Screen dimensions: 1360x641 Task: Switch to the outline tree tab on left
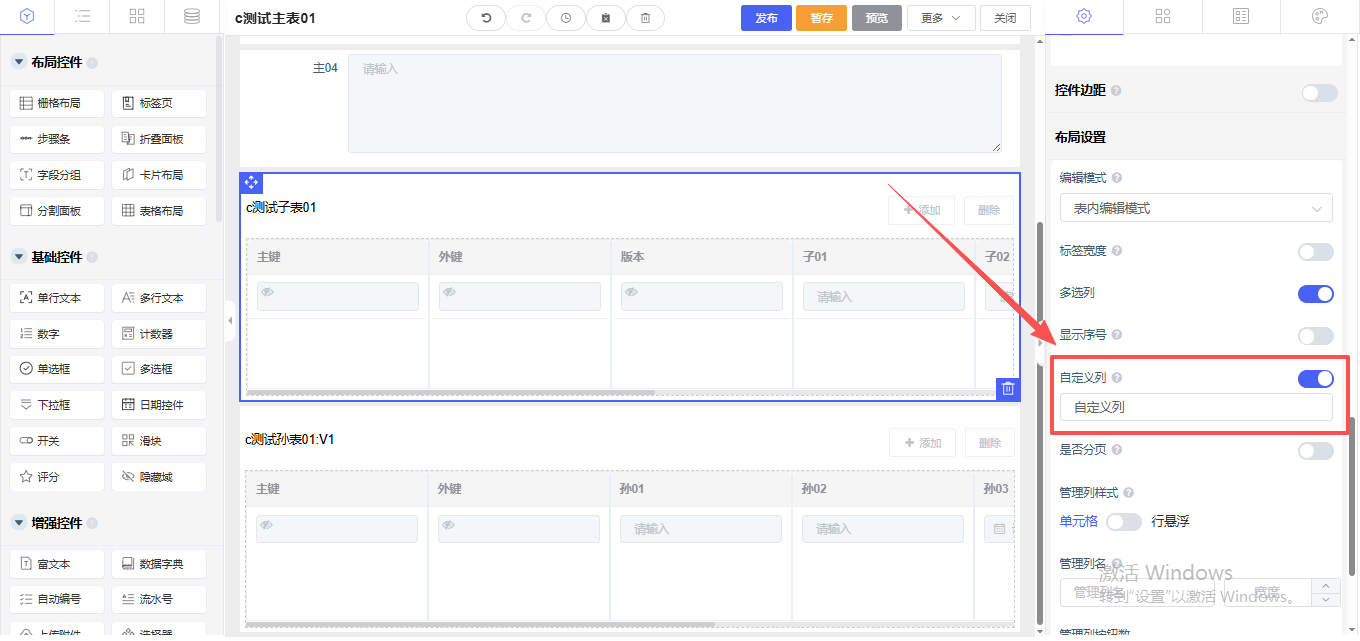83,17
